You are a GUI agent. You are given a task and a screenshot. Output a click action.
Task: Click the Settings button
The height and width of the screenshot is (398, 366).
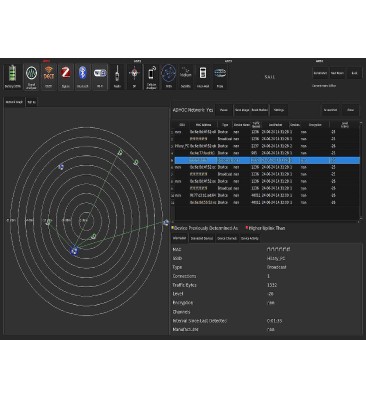click(279, 110)
